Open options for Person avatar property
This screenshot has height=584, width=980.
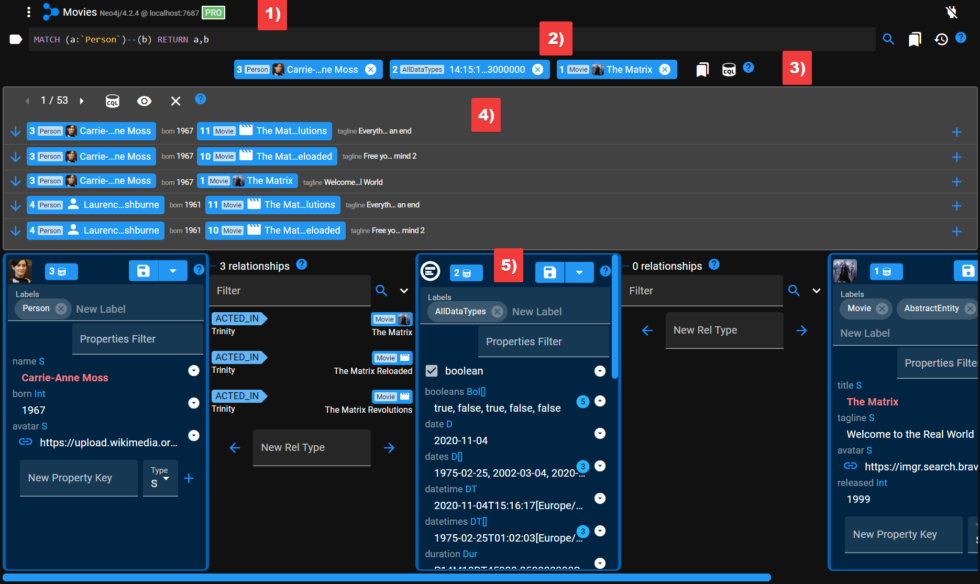[x=194, y=435]
